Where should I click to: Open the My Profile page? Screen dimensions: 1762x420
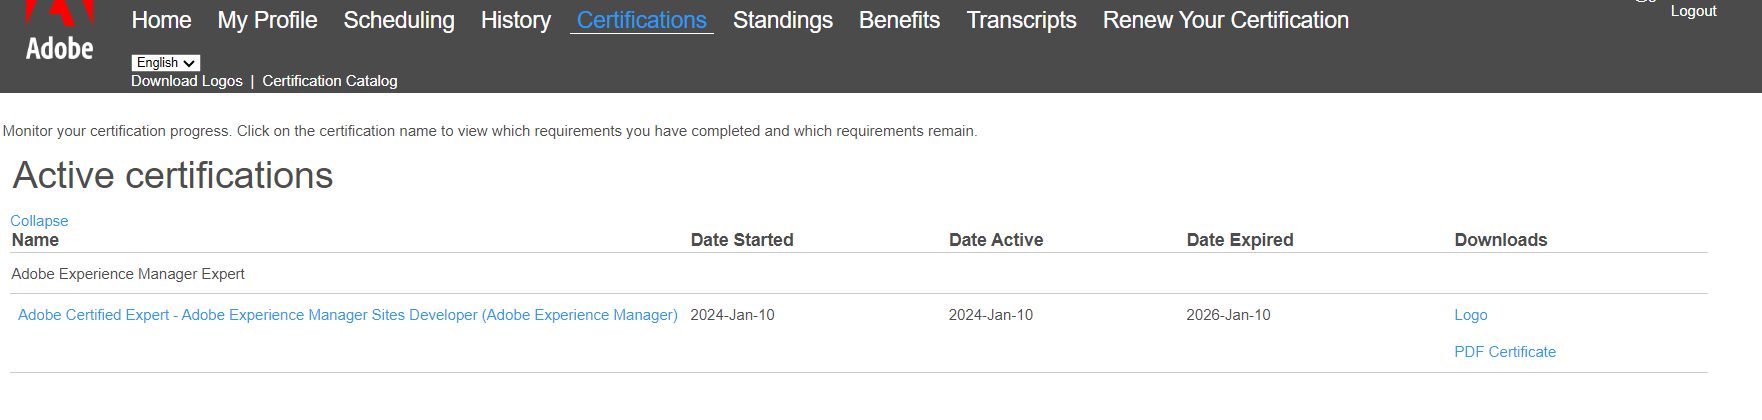(267, 20)
